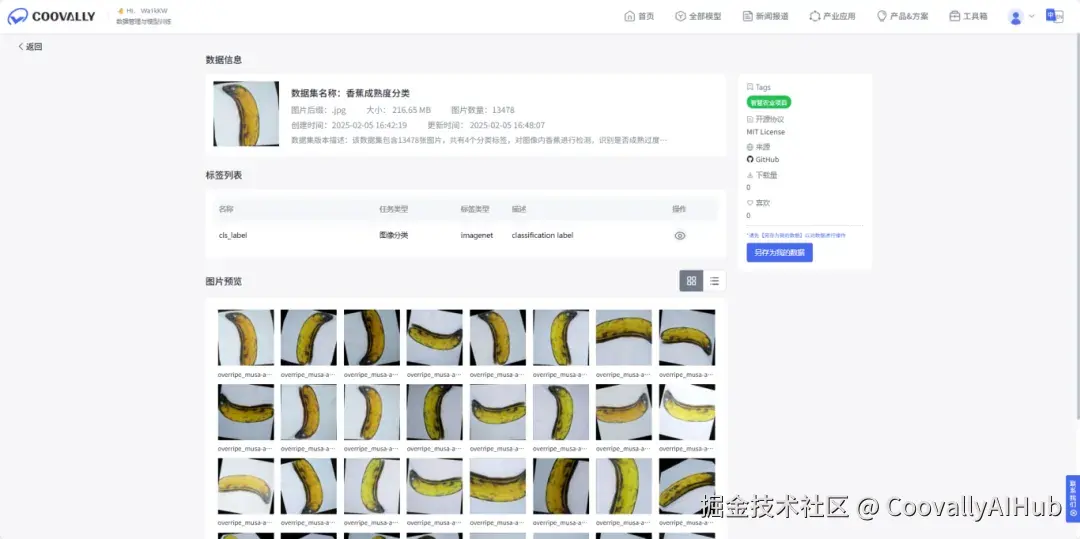Switch image preview to grid view
The height and width of the screenshot is (539, 1080).
tap(691, 281)
